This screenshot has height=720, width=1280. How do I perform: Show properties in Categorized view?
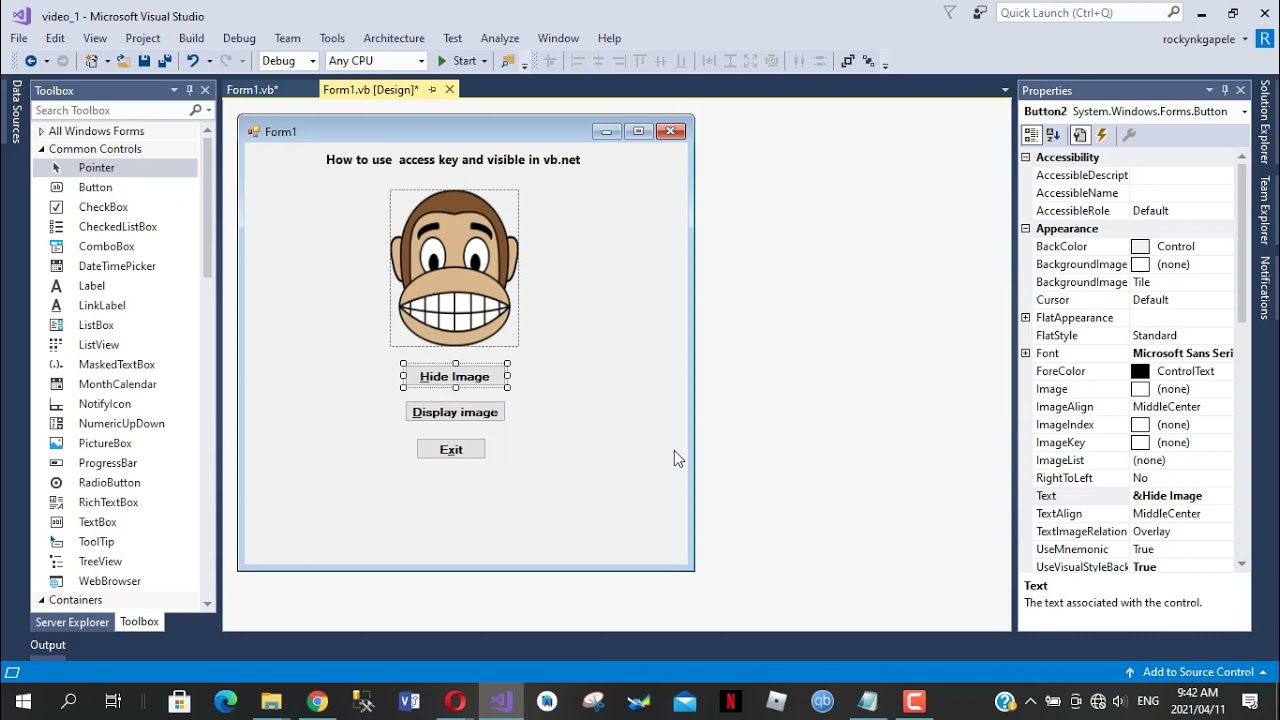coord(1032,135)
